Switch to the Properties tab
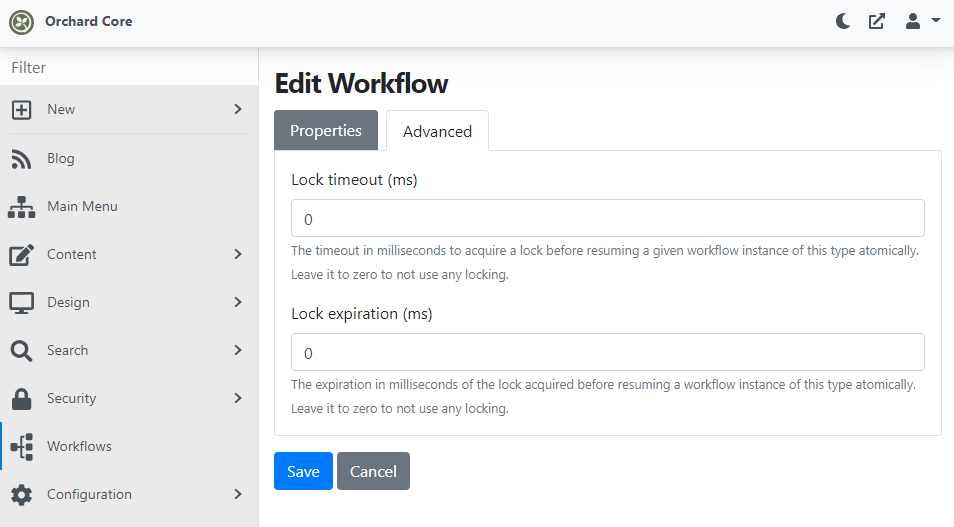The image size is (954, 527). click(326, 130)
